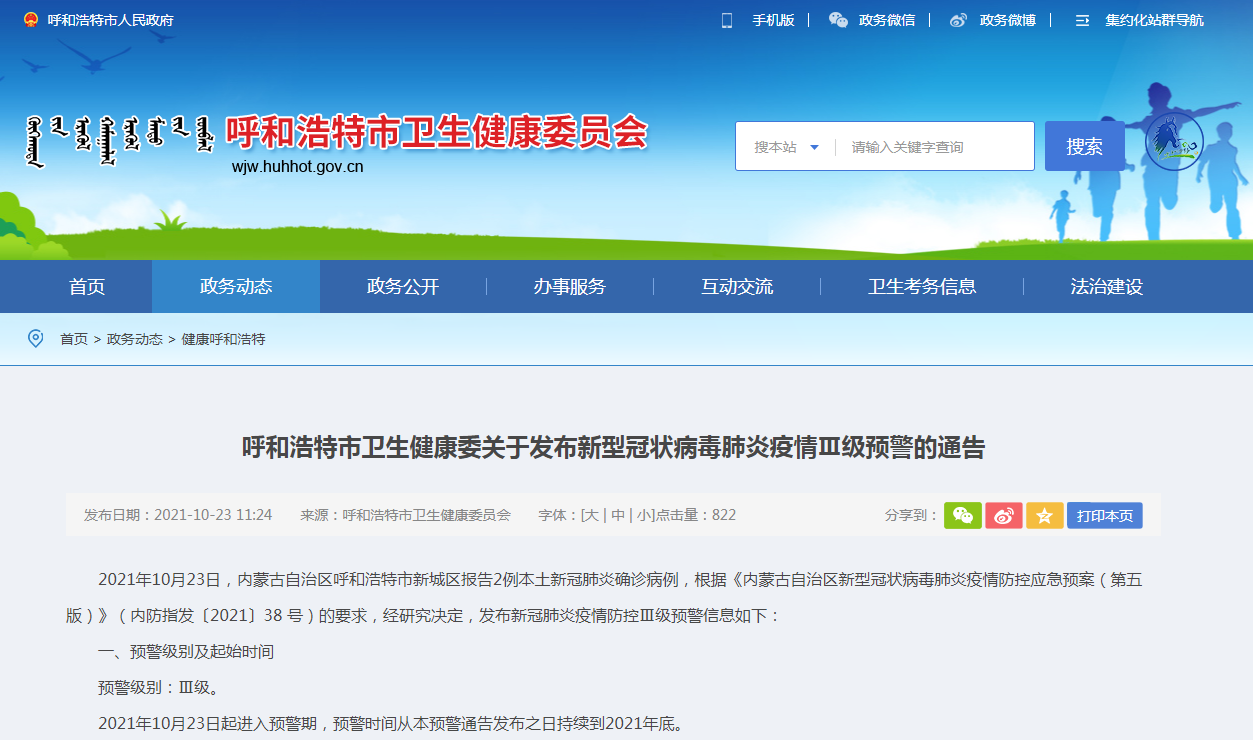Share article via the red Weibo icon

click(1003, 515)
